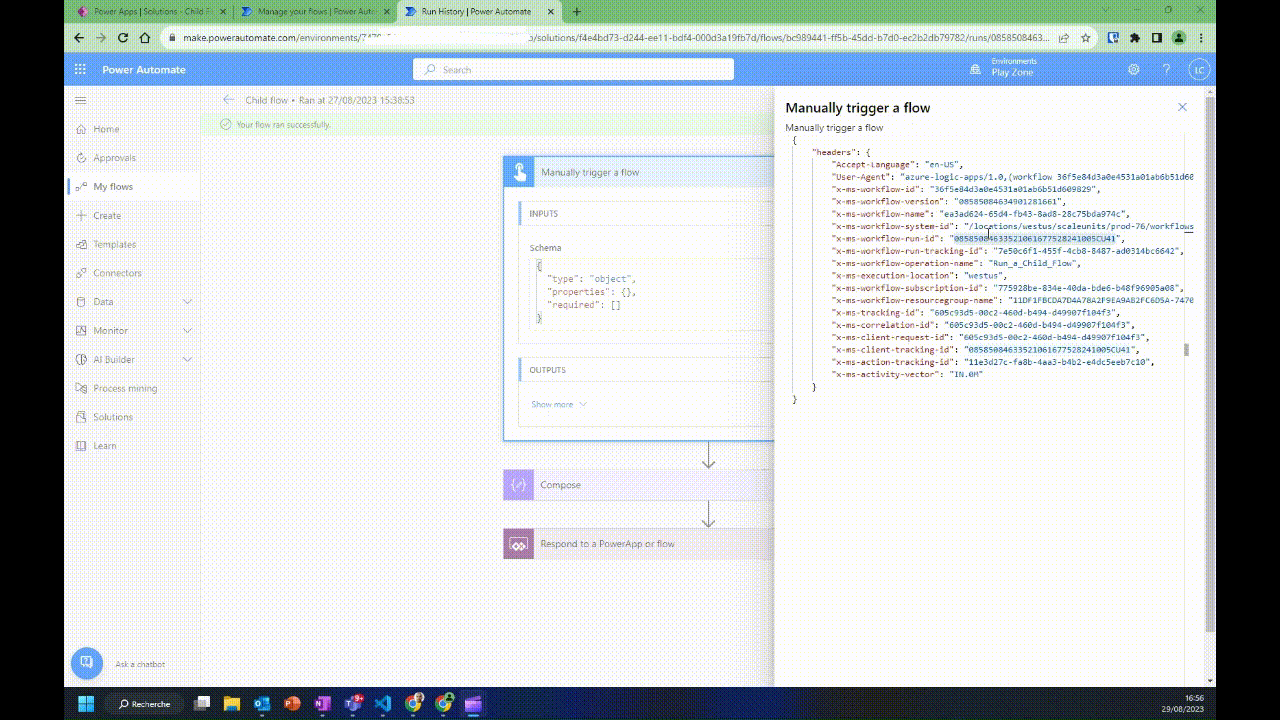Expand the AI Builder section chevron
The height and width of the screenshot is (720, 1280).
(187, 360)
